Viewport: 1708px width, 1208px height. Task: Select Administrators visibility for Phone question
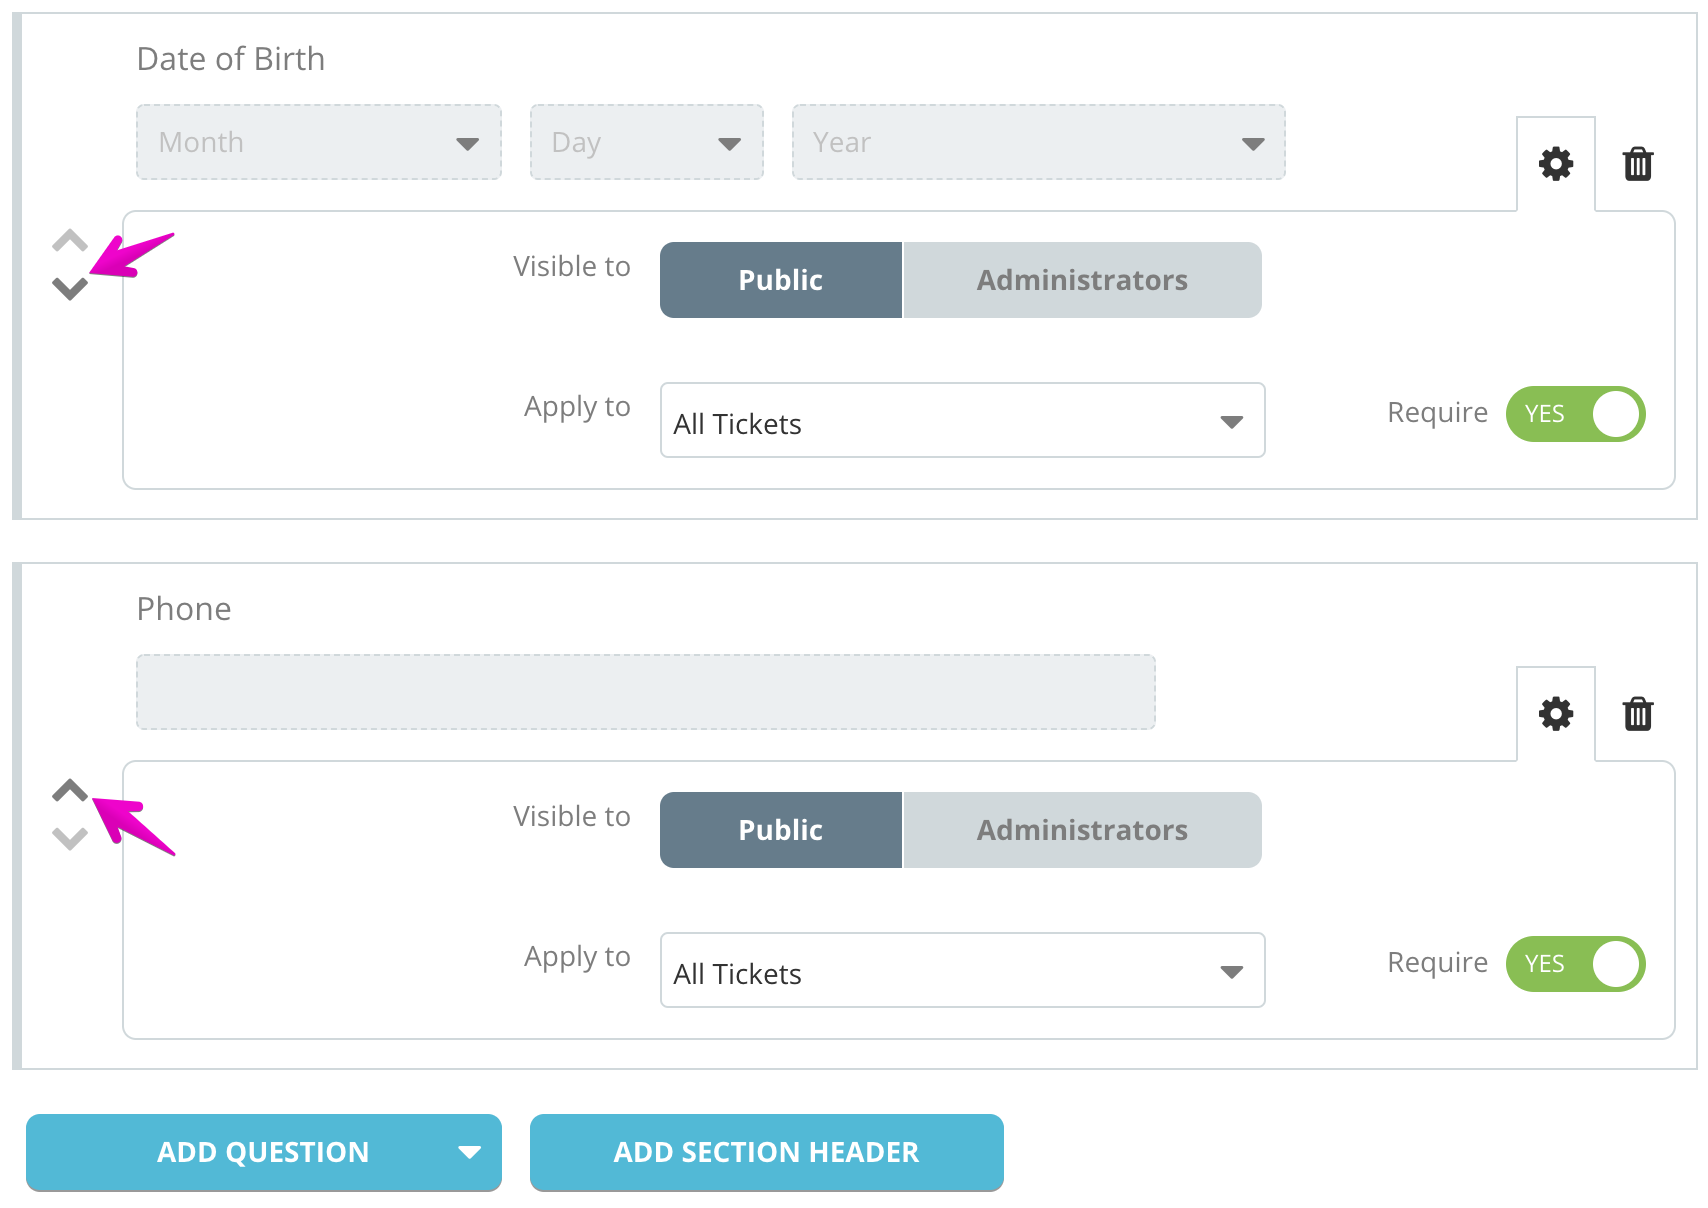pyautogui.click(x=1082, y=830)
